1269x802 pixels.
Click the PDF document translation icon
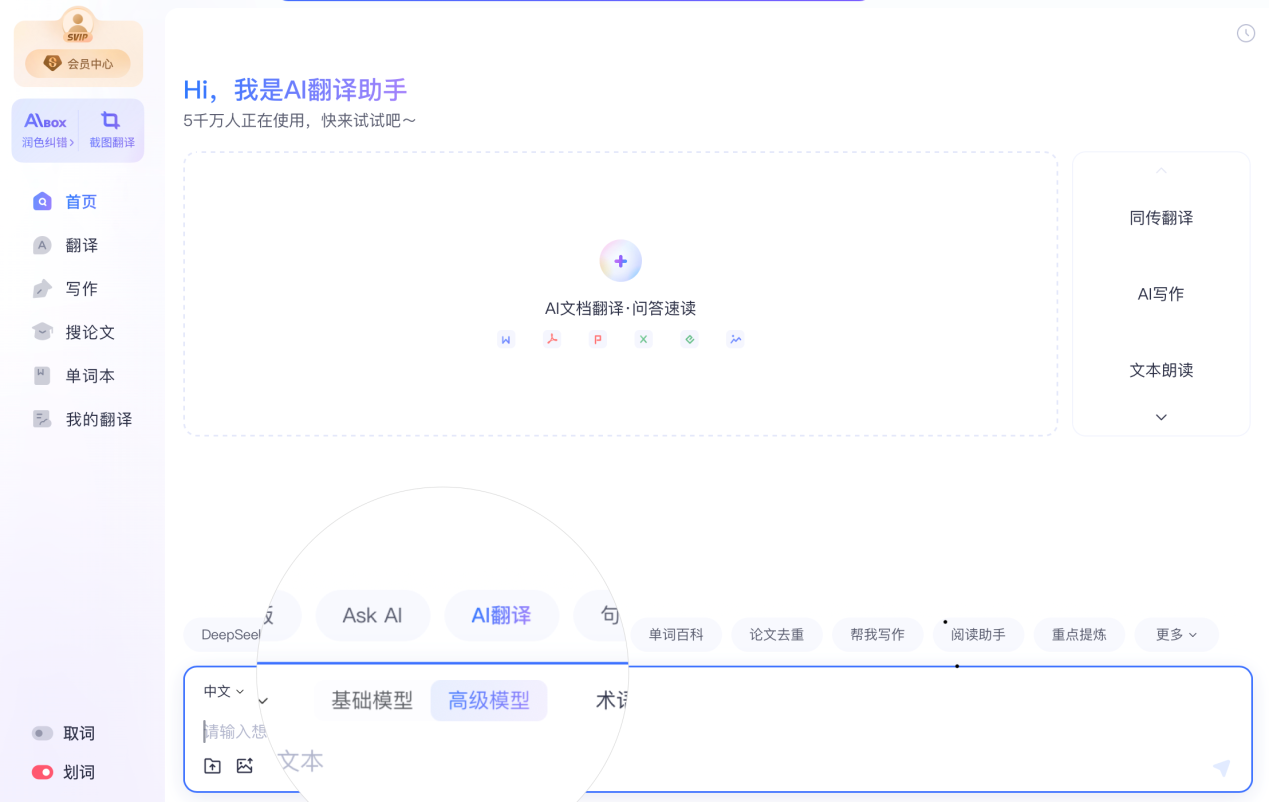point(552,339)
